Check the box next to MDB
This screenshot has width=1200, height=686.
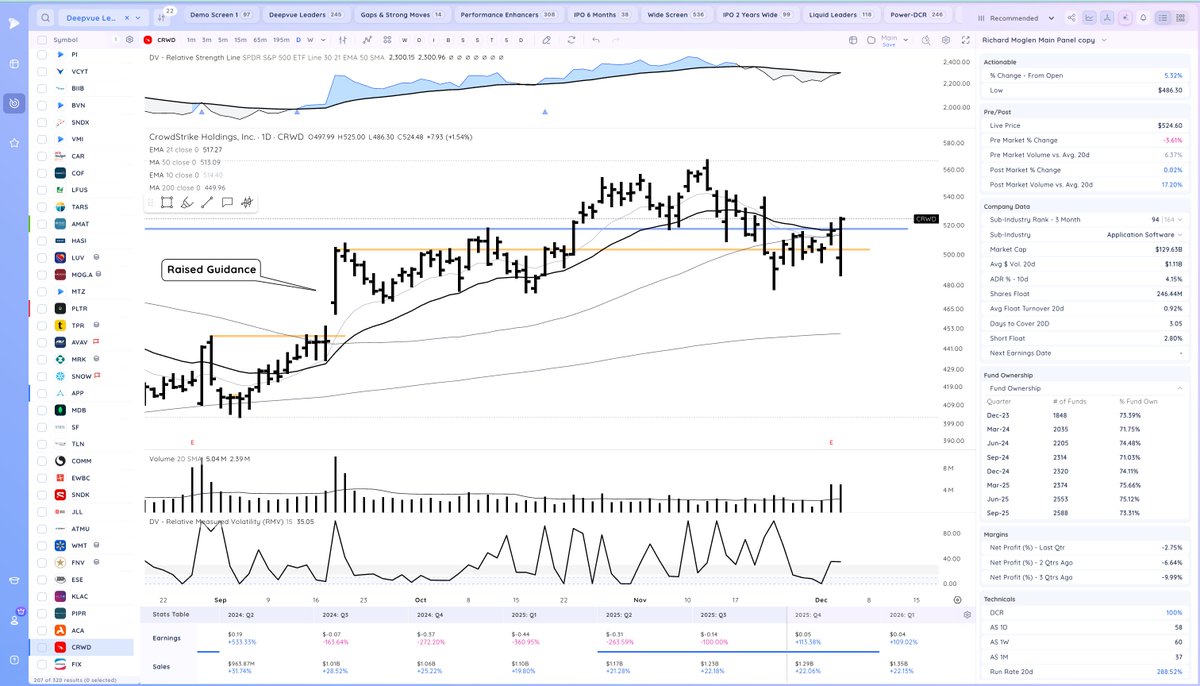pyautogui.click(x=42, y=410)
